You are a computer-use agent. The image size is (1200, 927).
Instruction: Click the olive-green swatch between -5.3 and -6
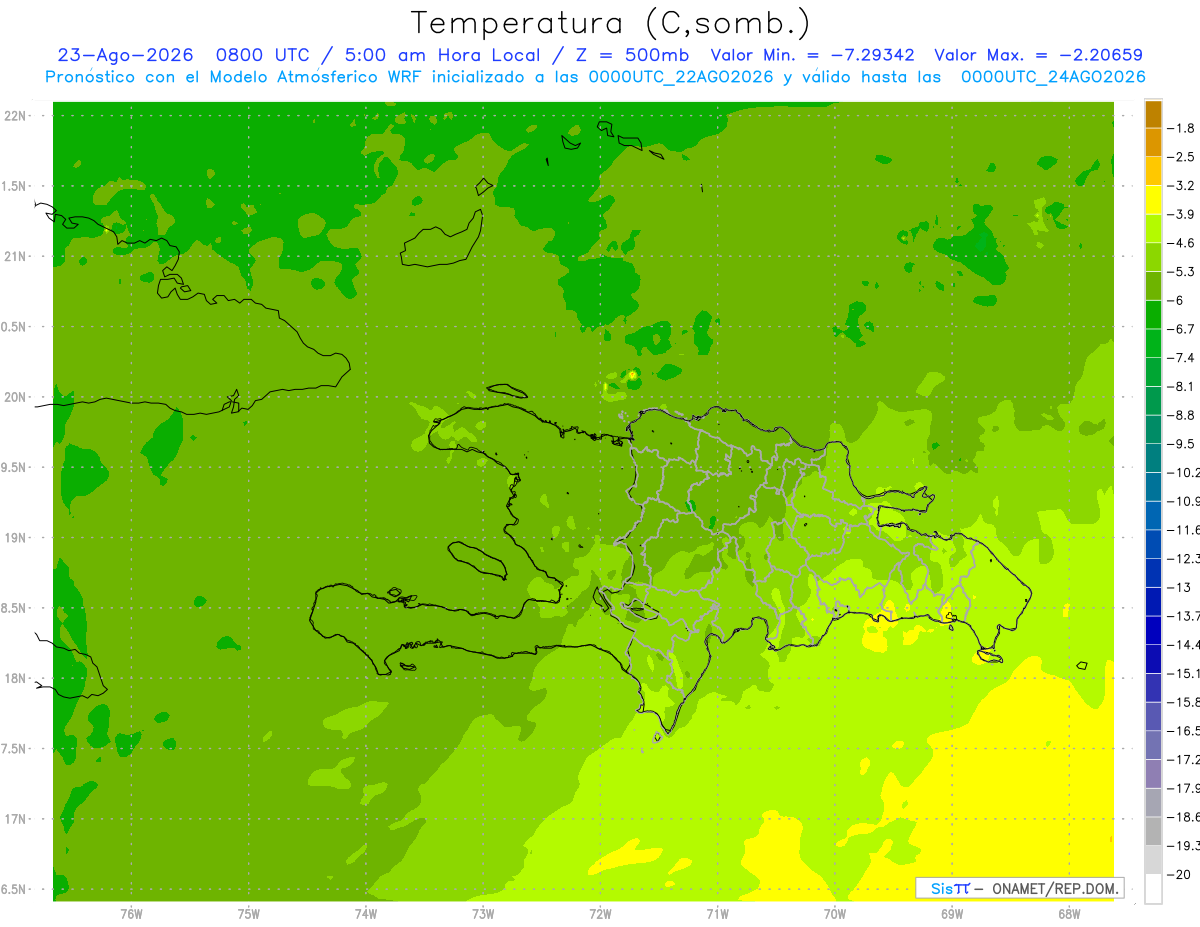pos(1153,286)
